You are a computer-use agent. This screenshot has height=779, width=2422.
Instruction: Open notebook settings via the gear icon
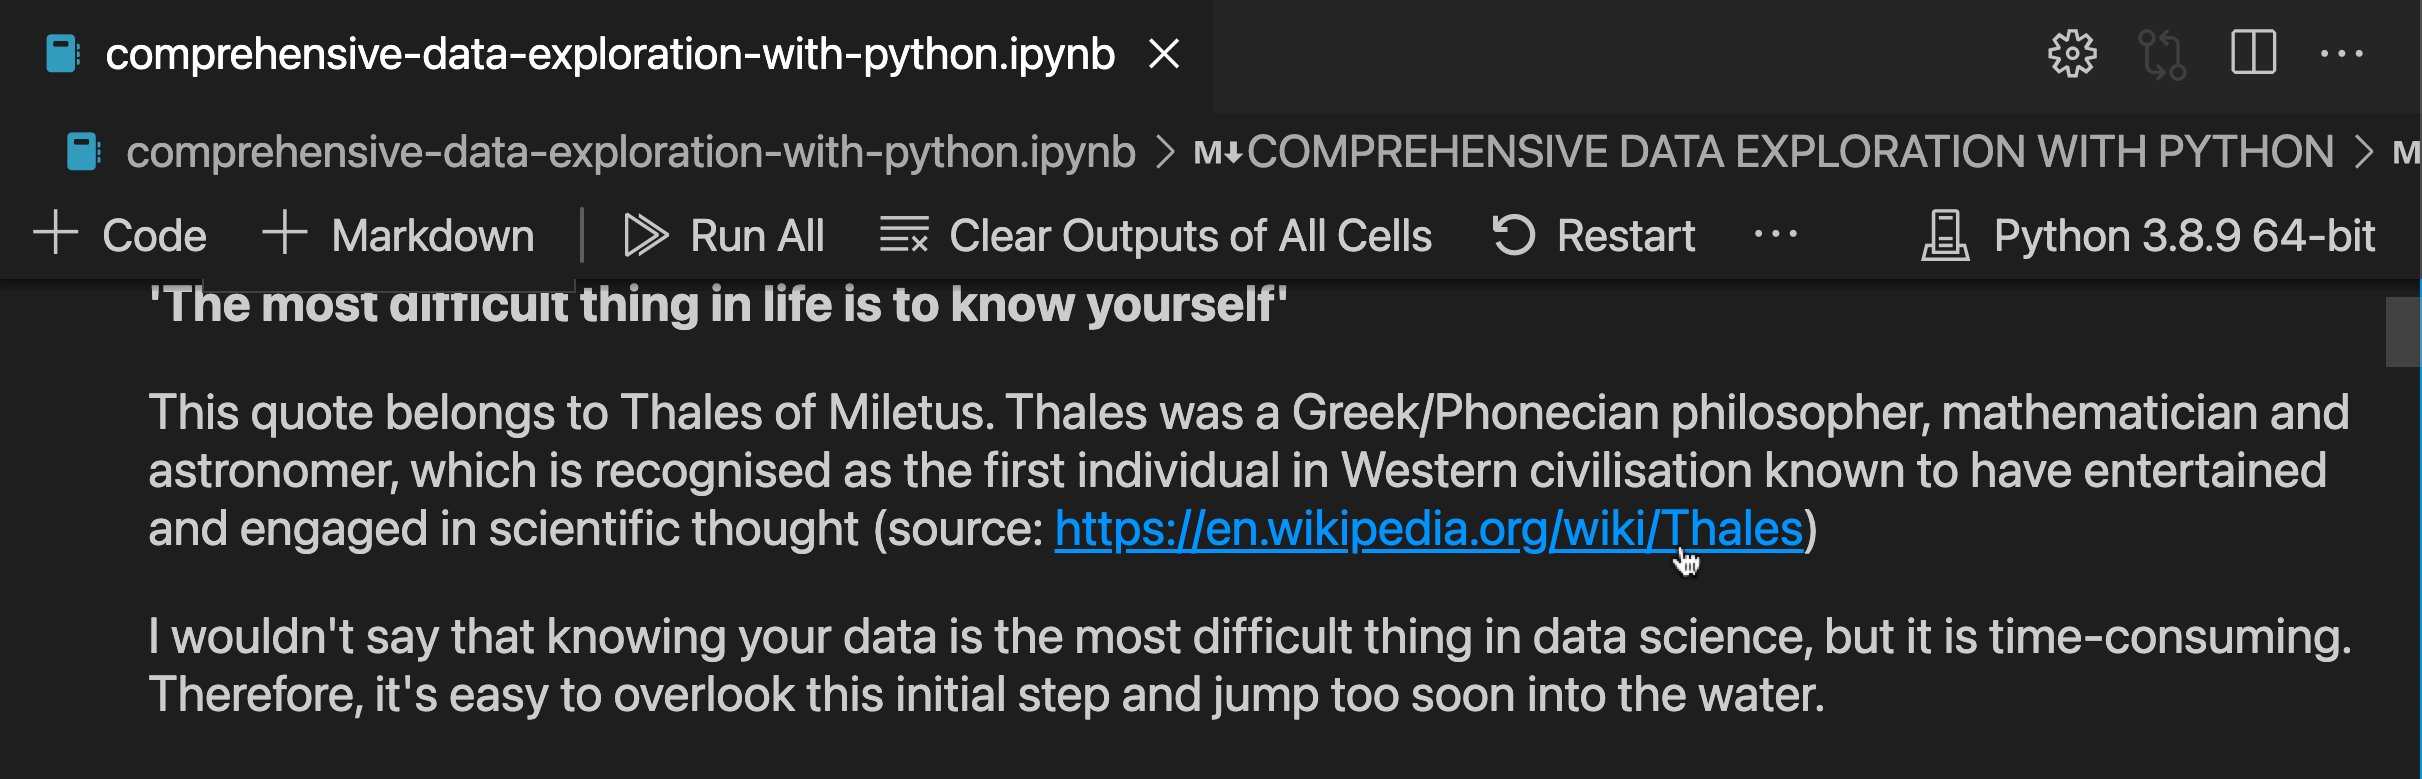[x=2073, y=54]
